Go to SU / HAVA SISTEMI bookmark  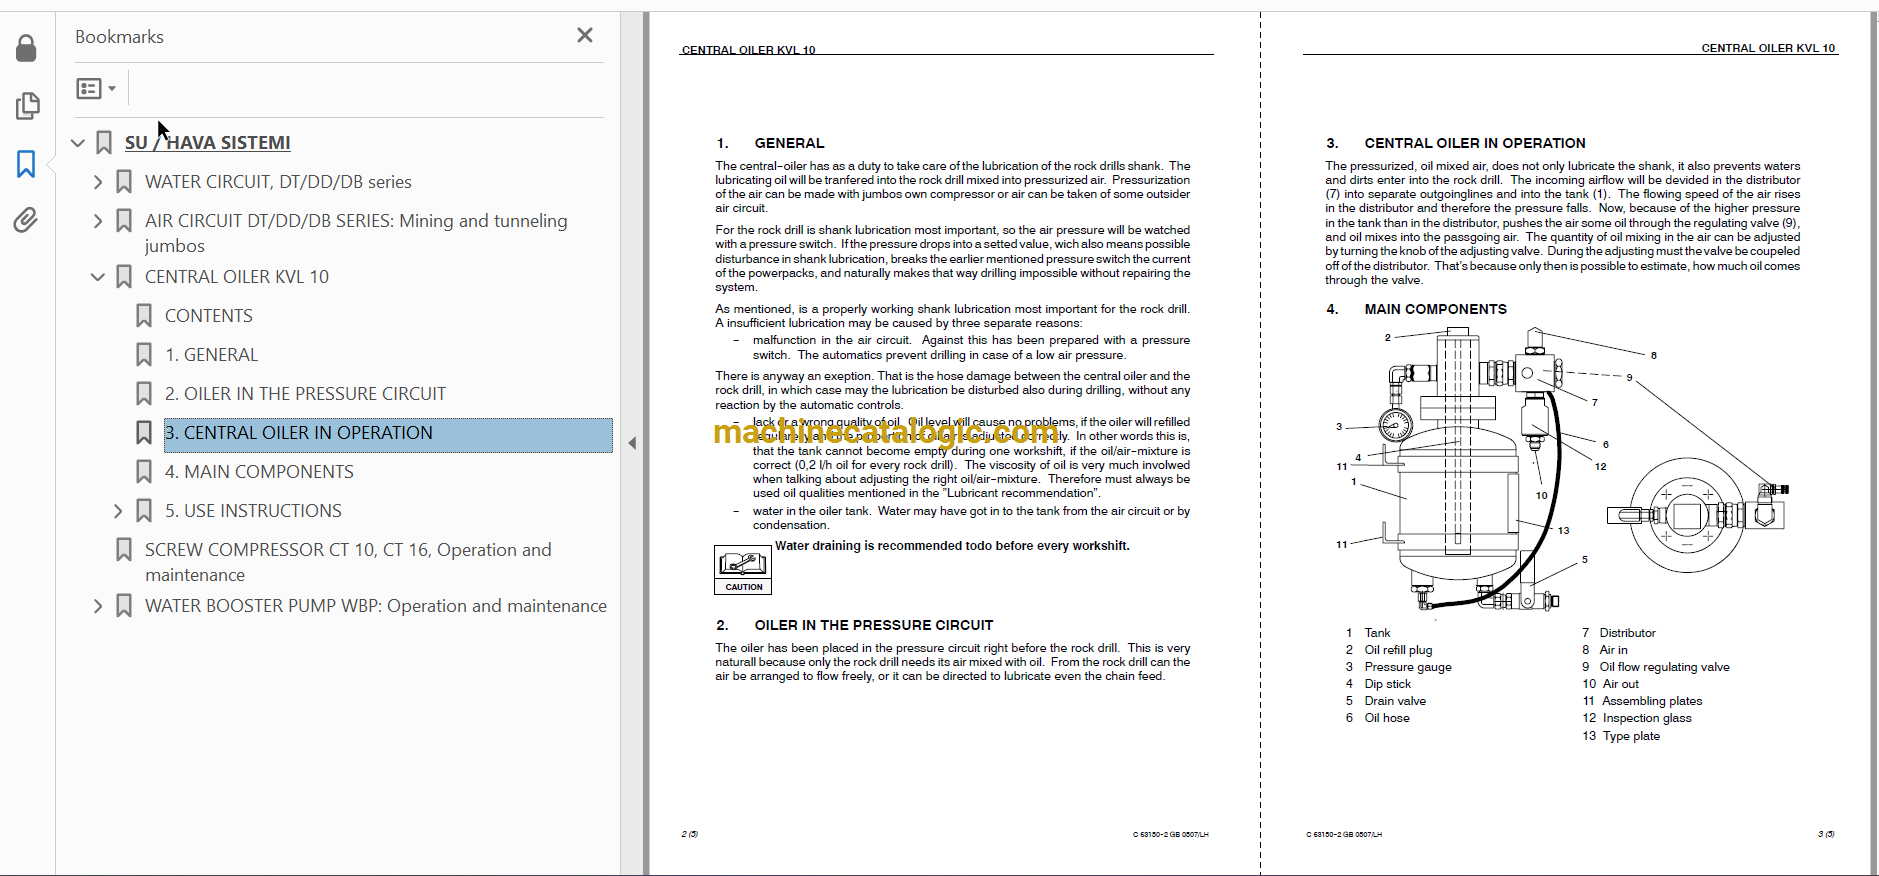(x=208, y=143)
